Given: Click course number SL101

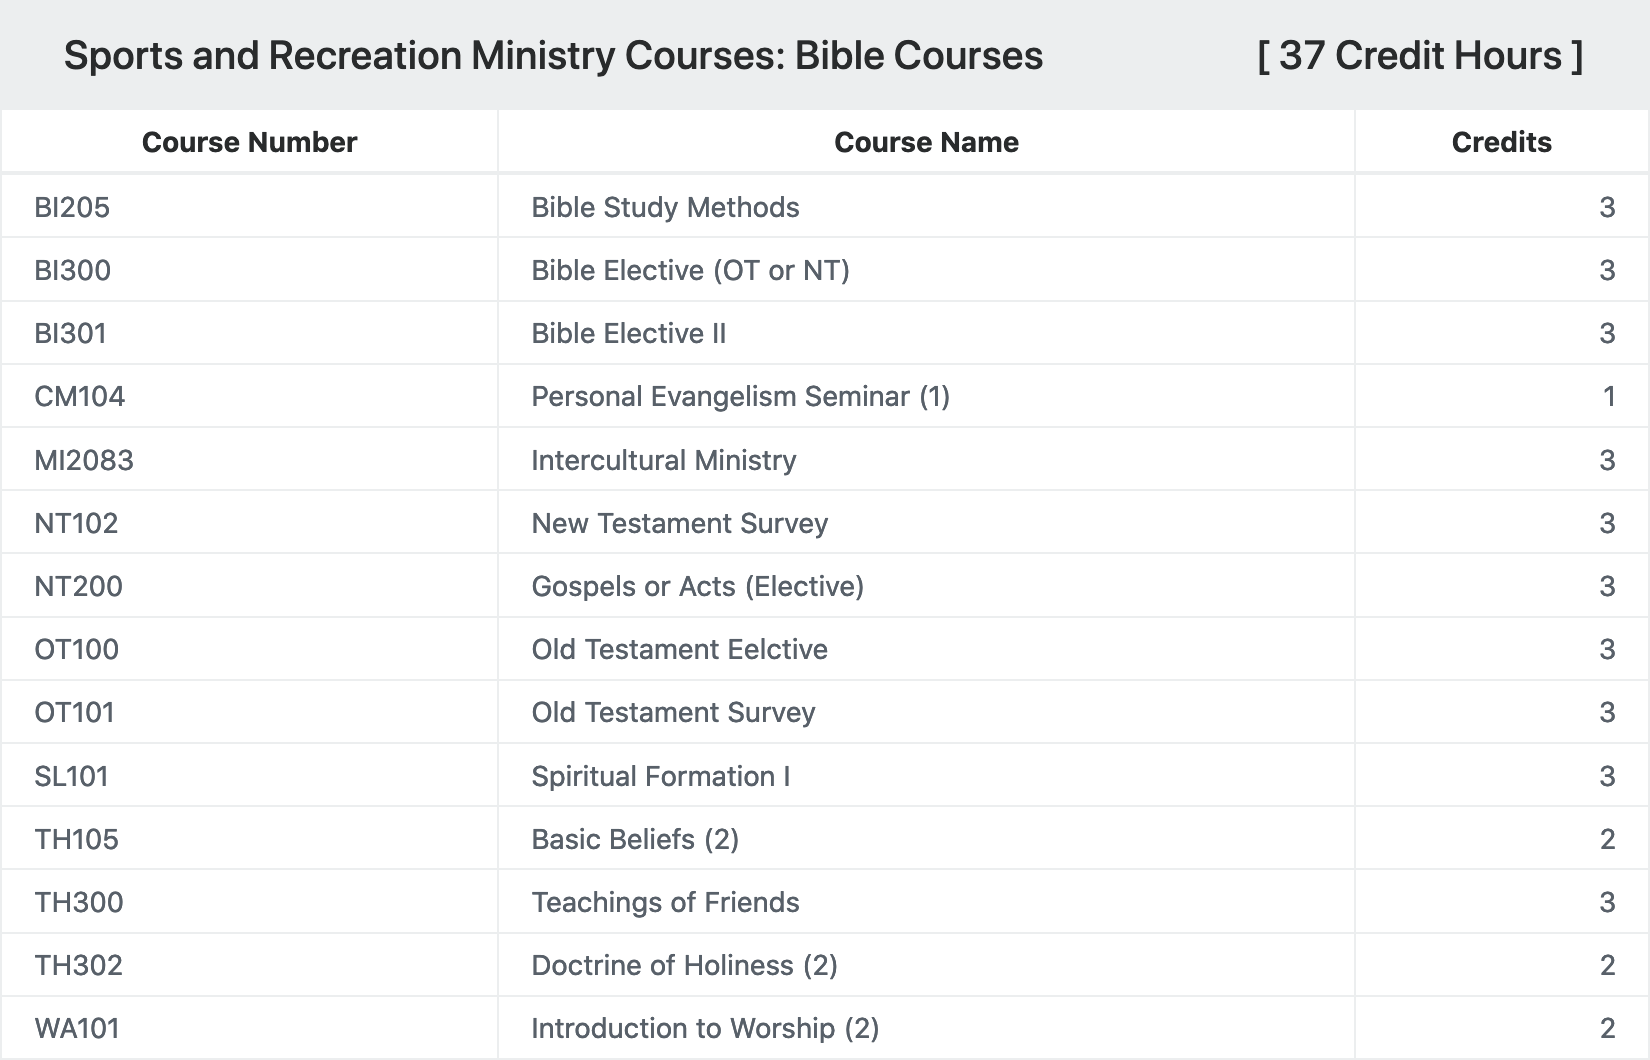Looking at the screenshot, I should point(71,776).
